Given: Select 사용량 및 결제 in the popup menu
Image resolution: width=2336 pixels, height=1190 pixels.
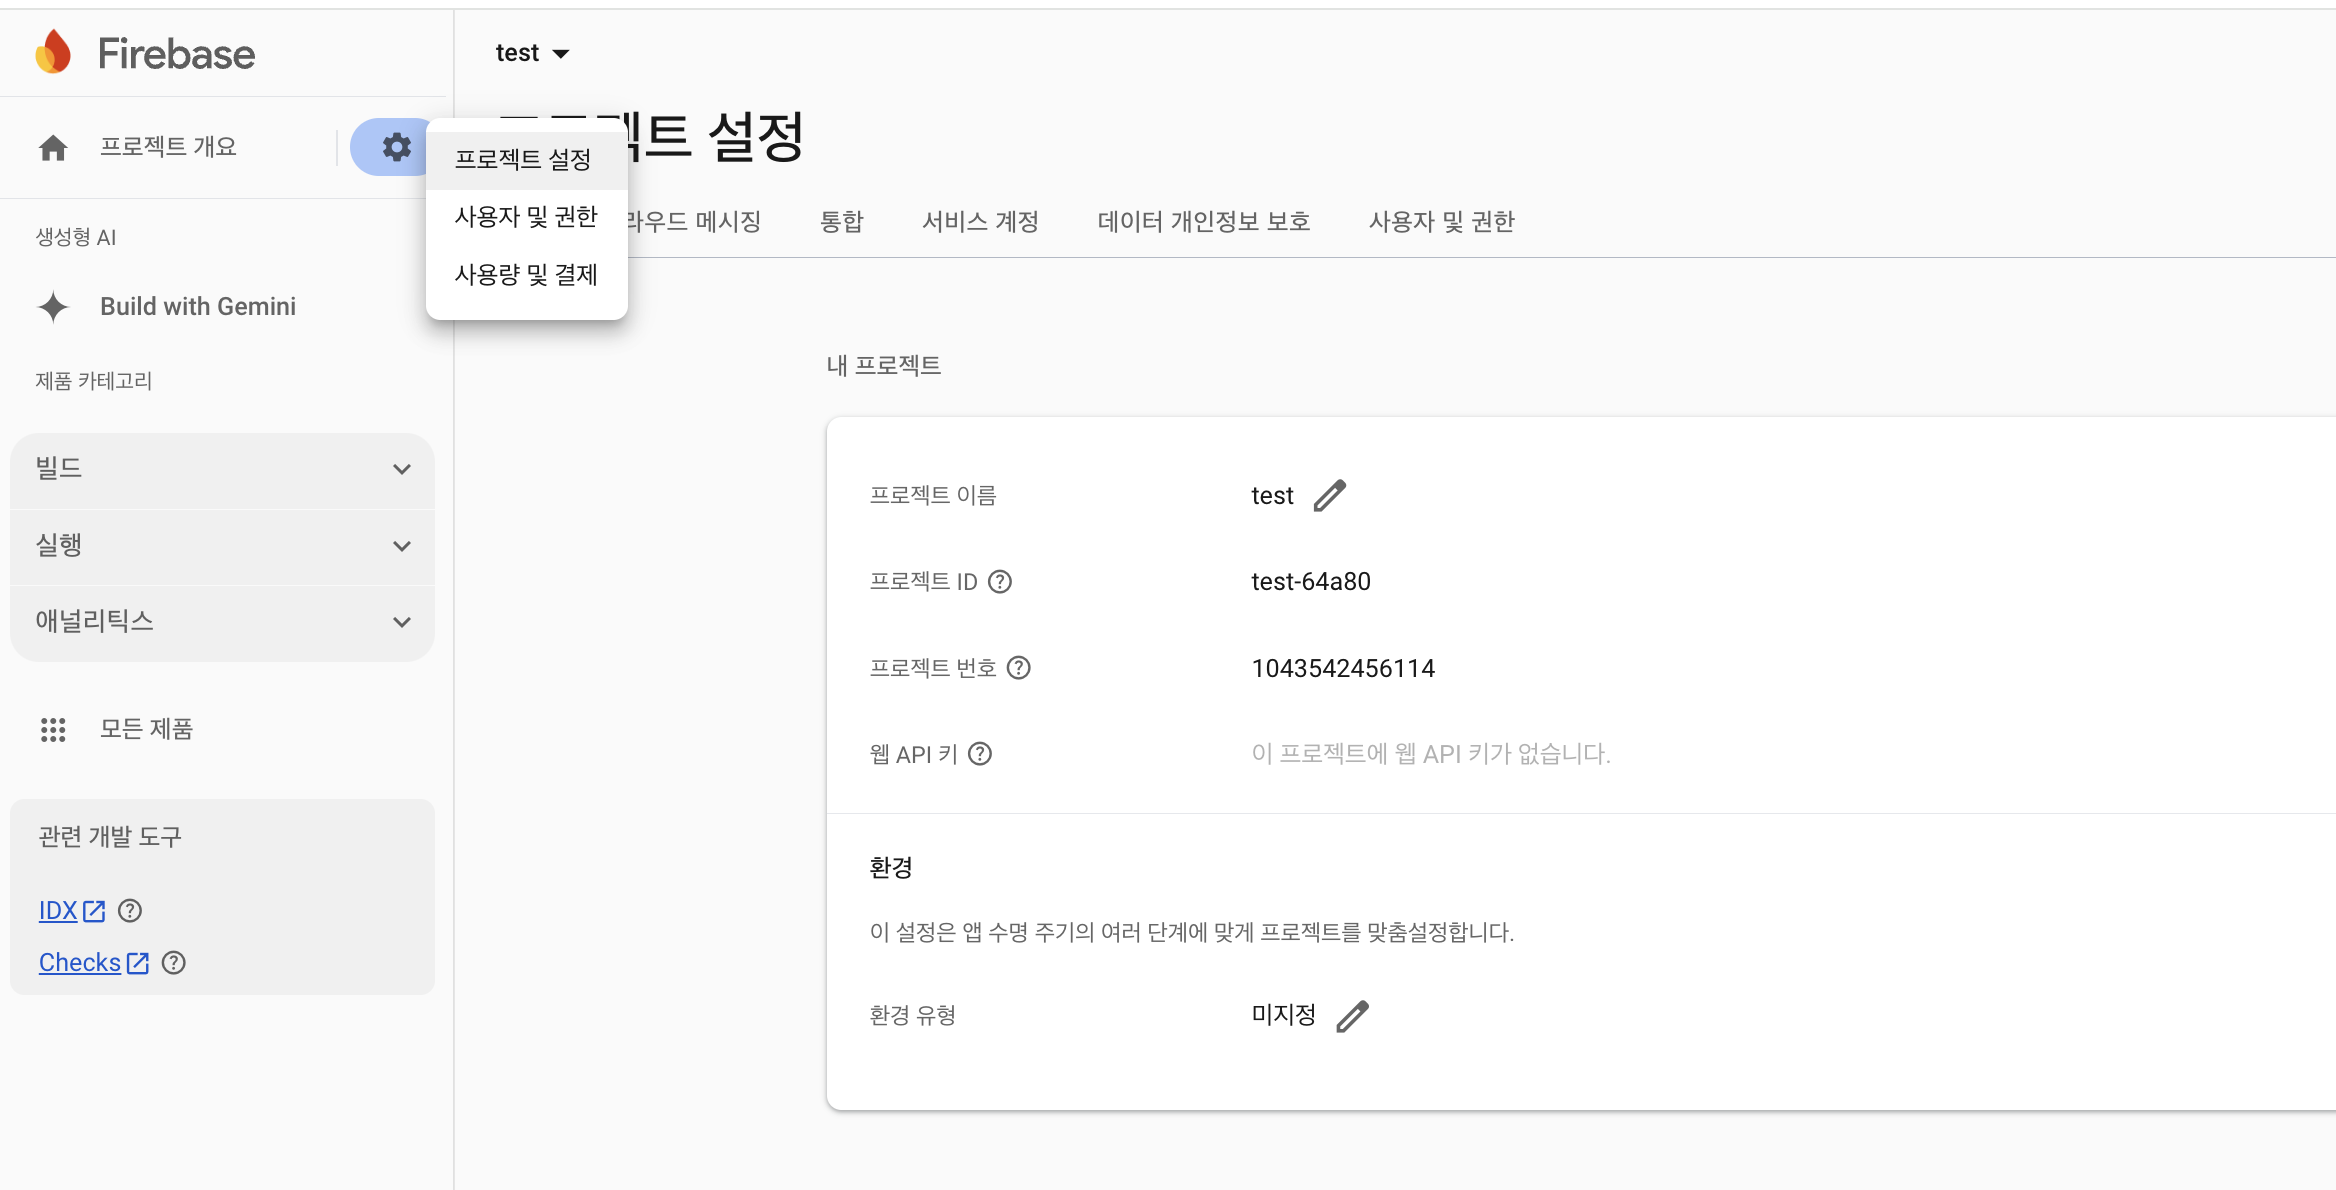Looking at the screenshot, I should (x=526, y=275).
